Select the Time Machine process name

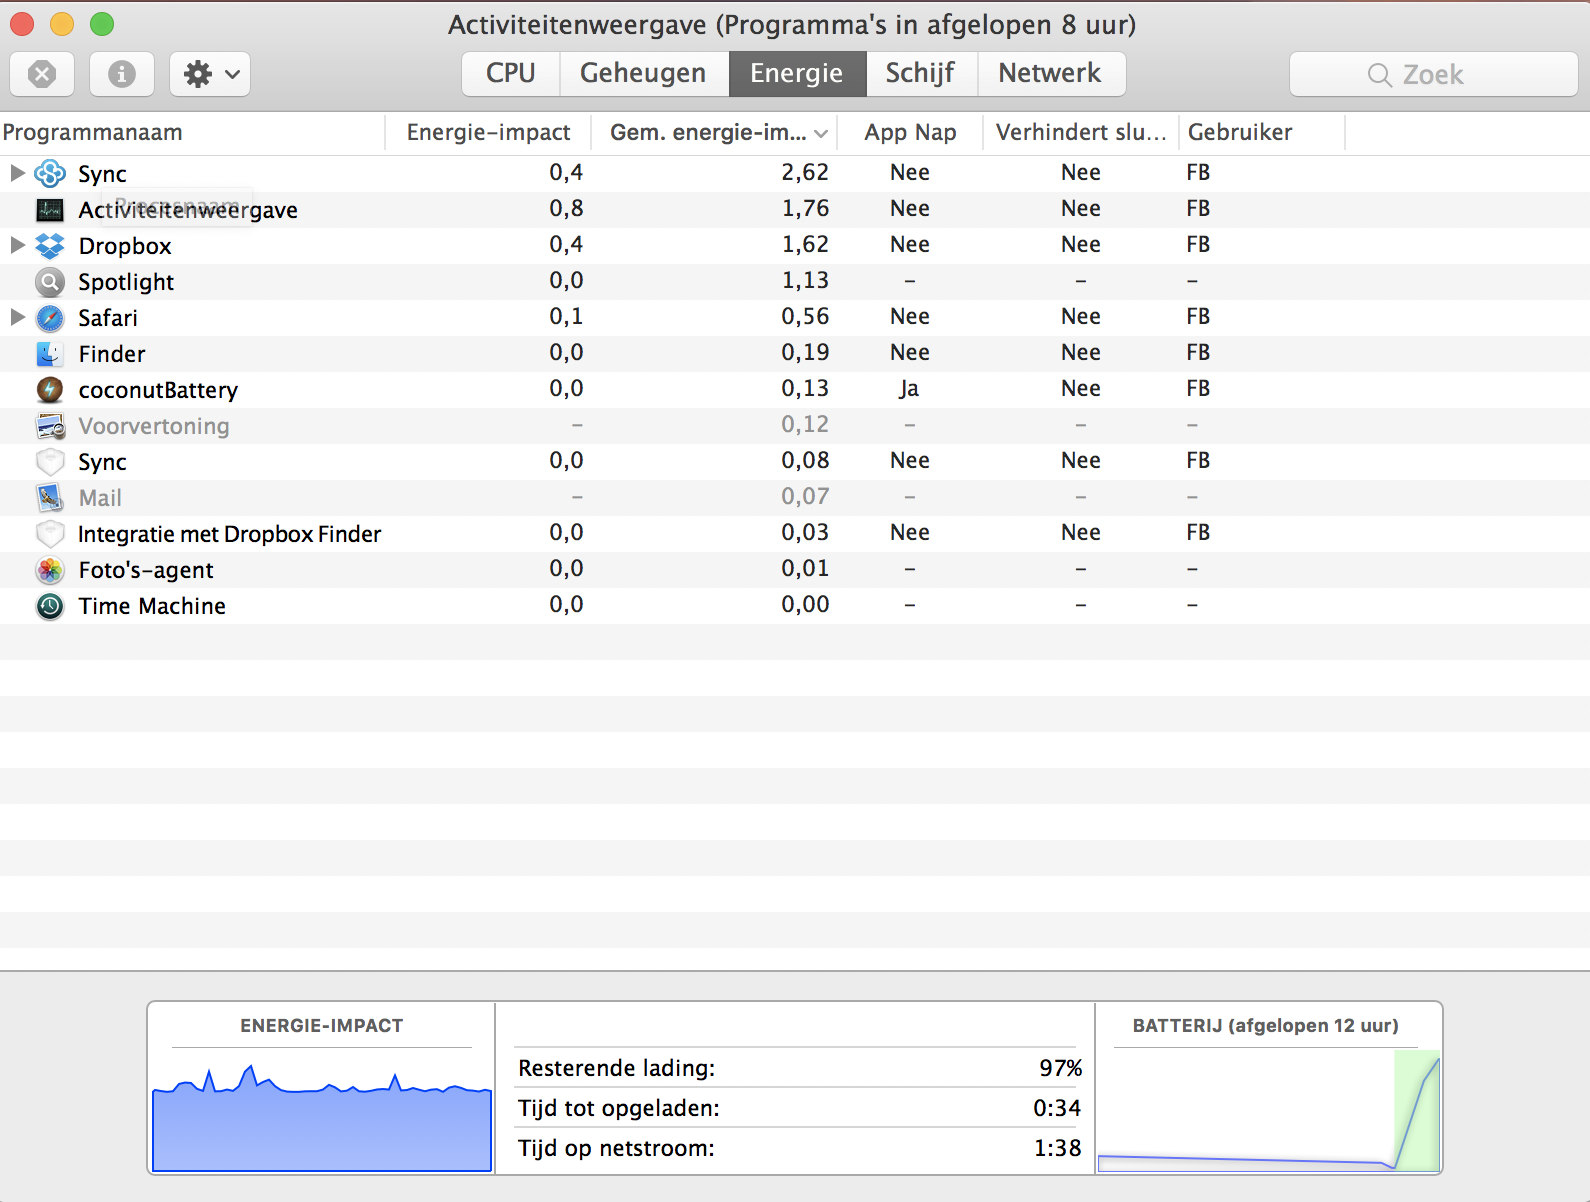click(152, 606)
